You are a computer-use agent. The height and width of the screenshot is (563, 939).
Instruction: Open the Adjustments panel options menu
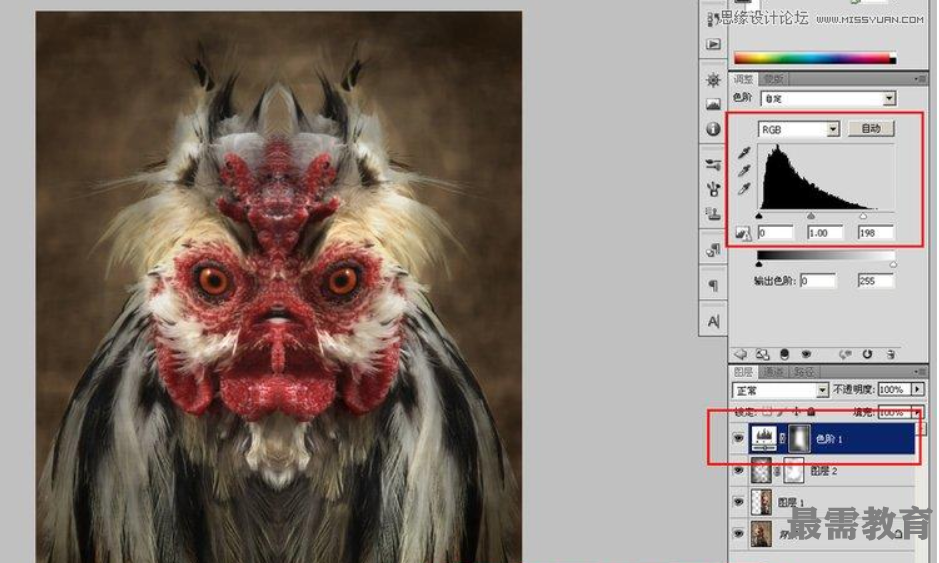click(920, 79)
